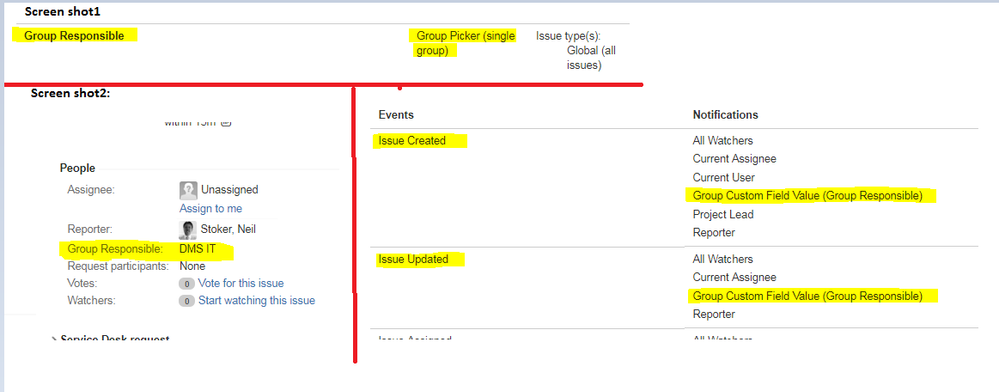Select the 'Group Responsible' custom field name
Screen dimensions: 999x392
pos(74,36)
